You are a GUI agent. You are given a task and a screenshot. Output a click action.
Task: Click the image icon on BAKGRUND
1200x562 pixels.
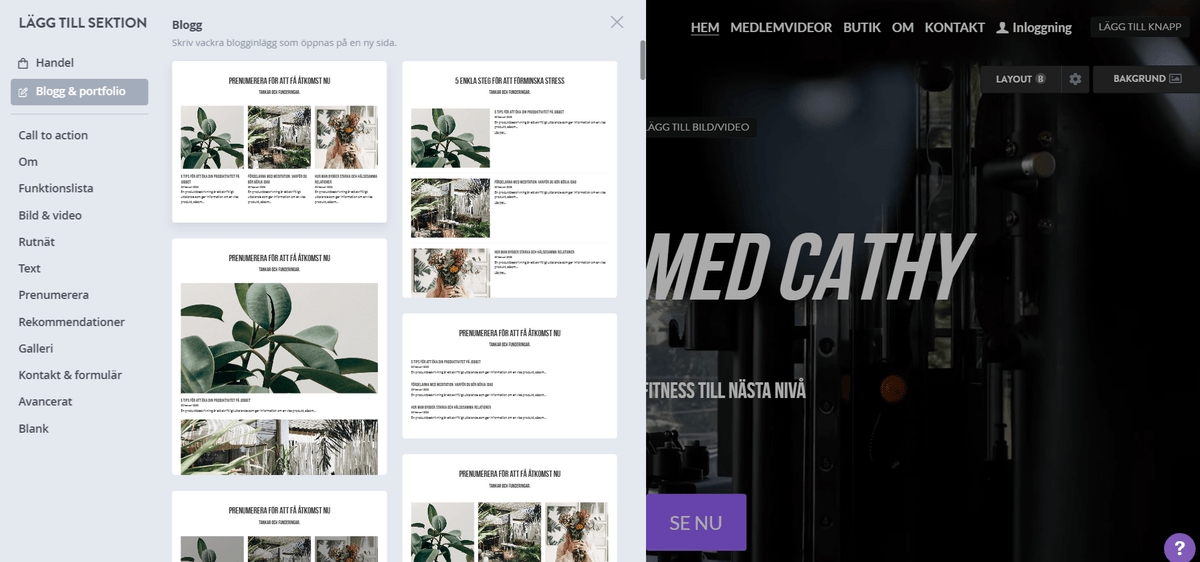pos(1175,78)
